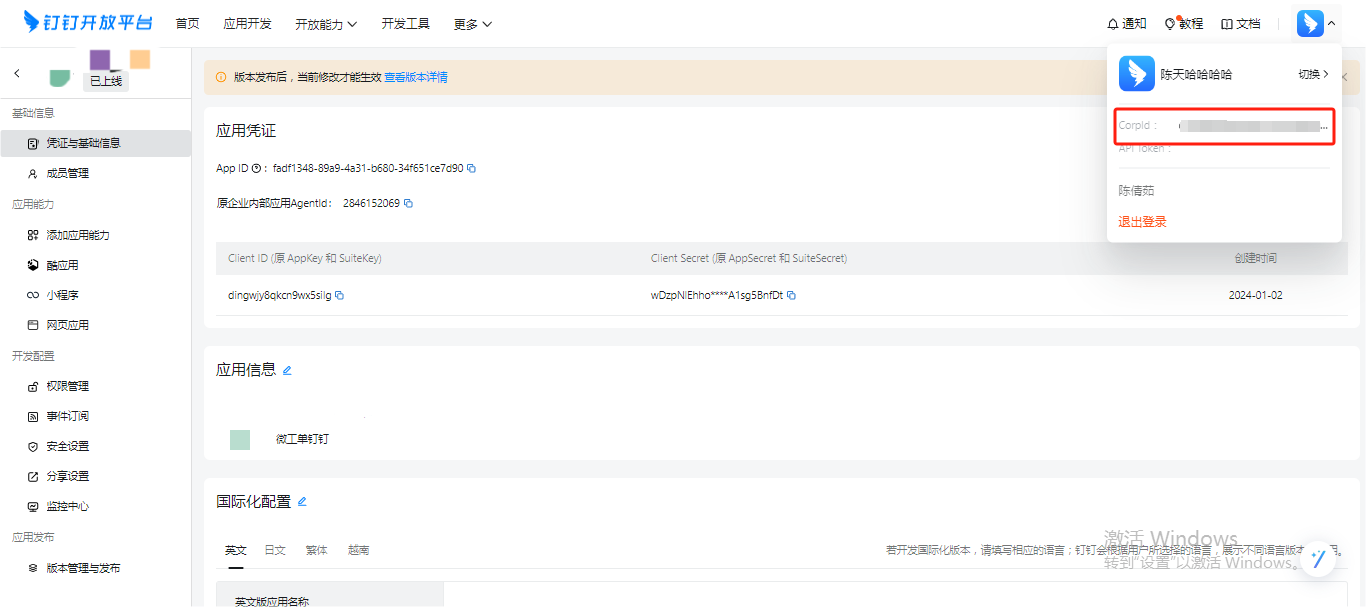This screenshot has width=1366, height=607.
Task: Click the 安全设置 shield icon
Action: click(x=33, y=446)
